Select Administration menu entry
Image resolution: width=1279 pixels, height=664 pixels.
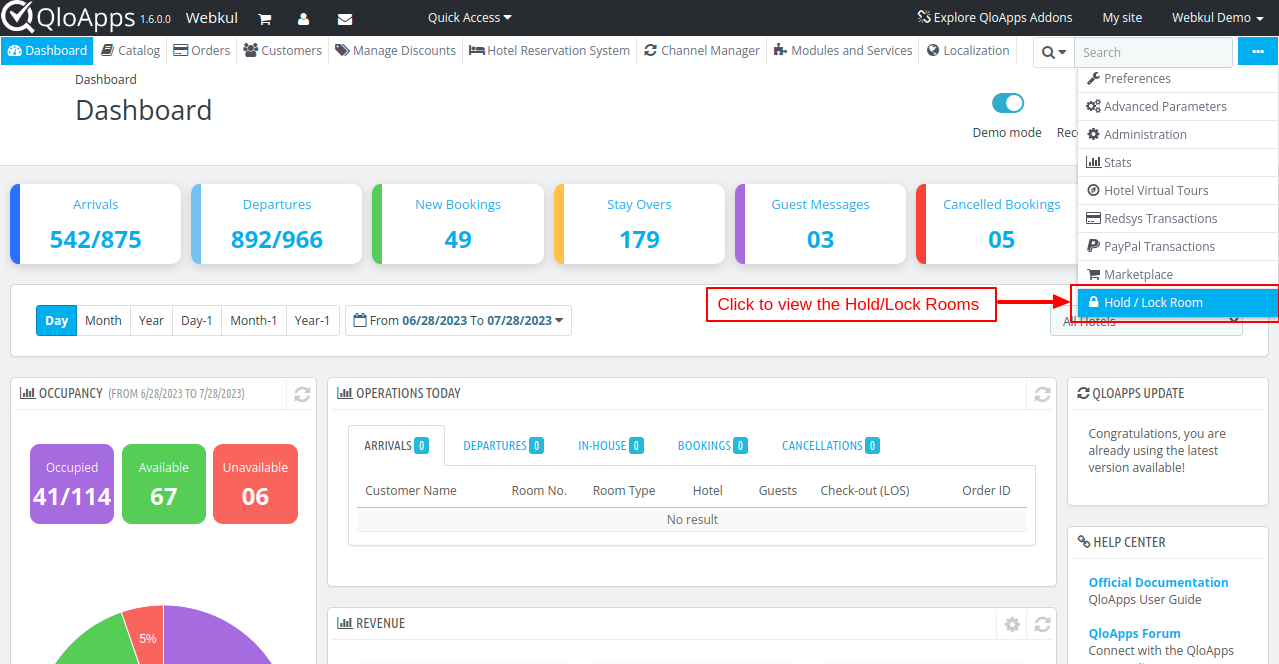[1177, 135]
